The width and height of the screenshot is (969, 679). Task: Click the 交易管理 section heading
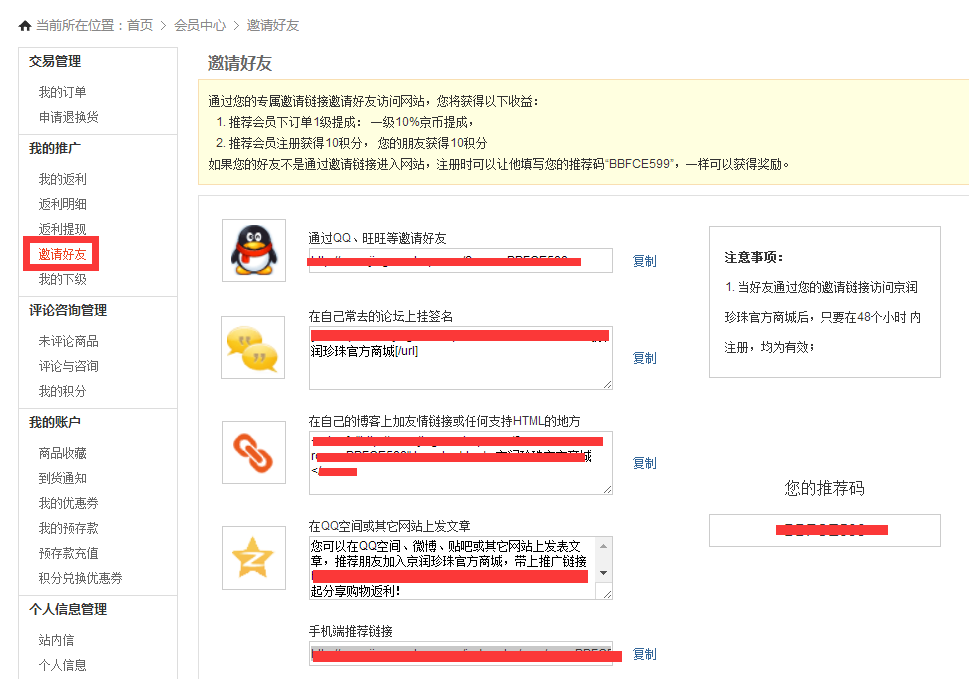(55, 61)
